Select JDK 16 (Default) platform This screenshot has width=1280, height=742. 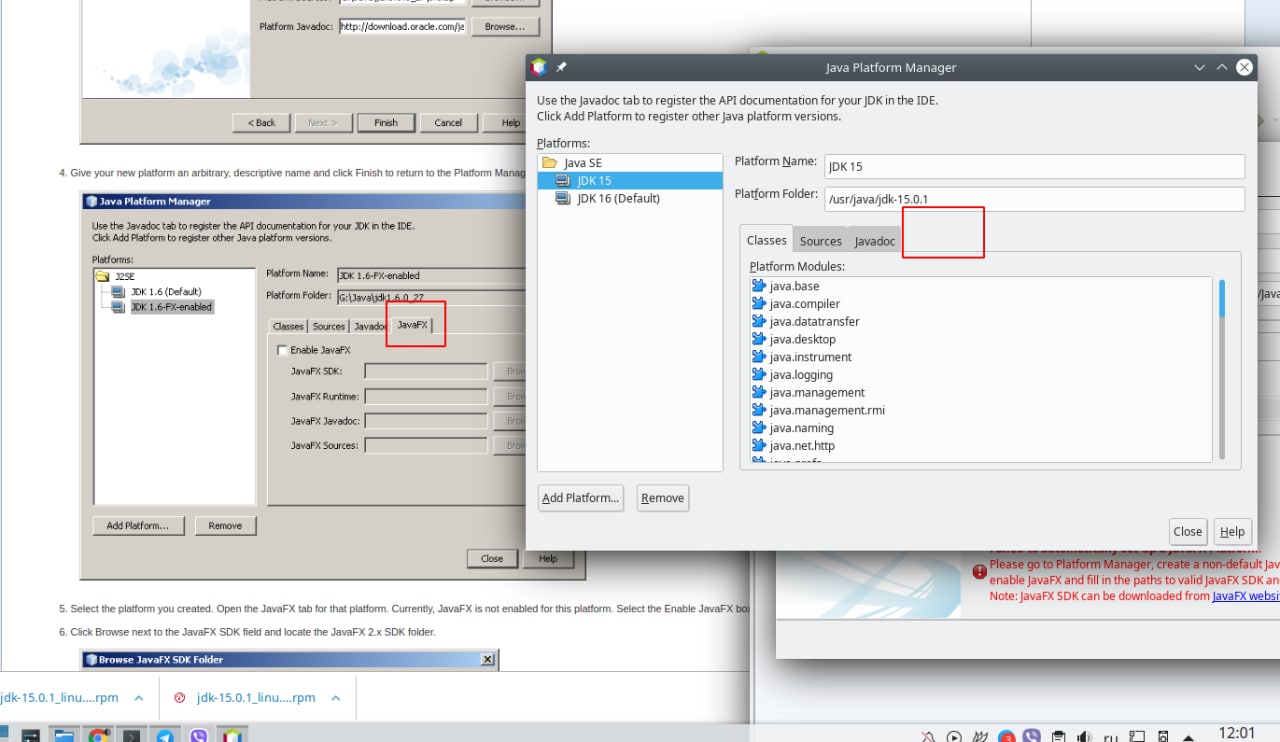607,198
